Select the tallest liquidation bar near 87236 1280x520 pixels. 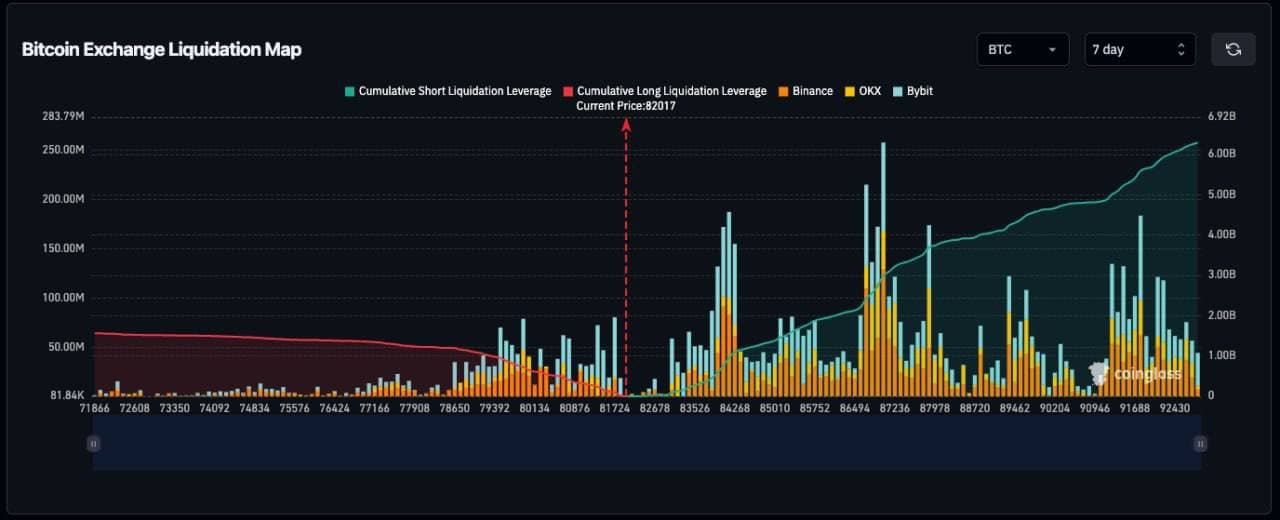point(883,270)
